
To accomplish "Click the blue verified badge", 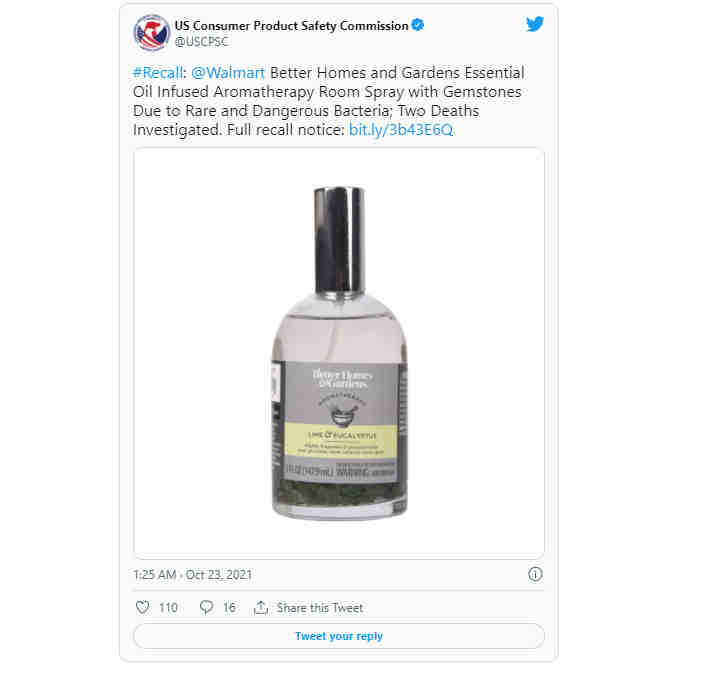I will (x=418, y=25).
